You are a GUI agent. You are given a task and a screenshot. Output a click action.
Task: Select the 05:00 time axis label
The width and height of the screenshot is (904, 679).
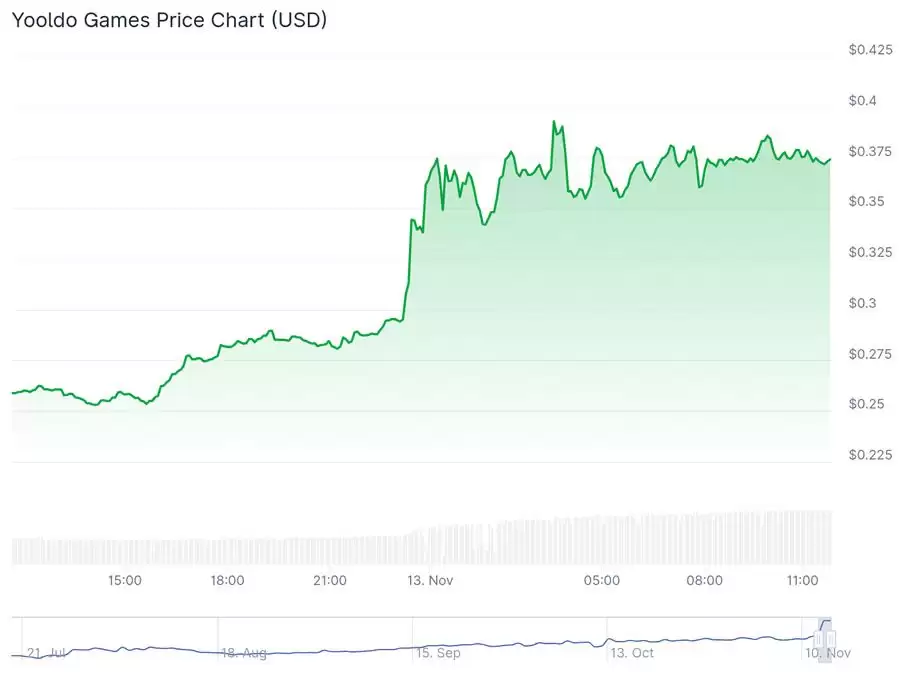coord(602,580)
